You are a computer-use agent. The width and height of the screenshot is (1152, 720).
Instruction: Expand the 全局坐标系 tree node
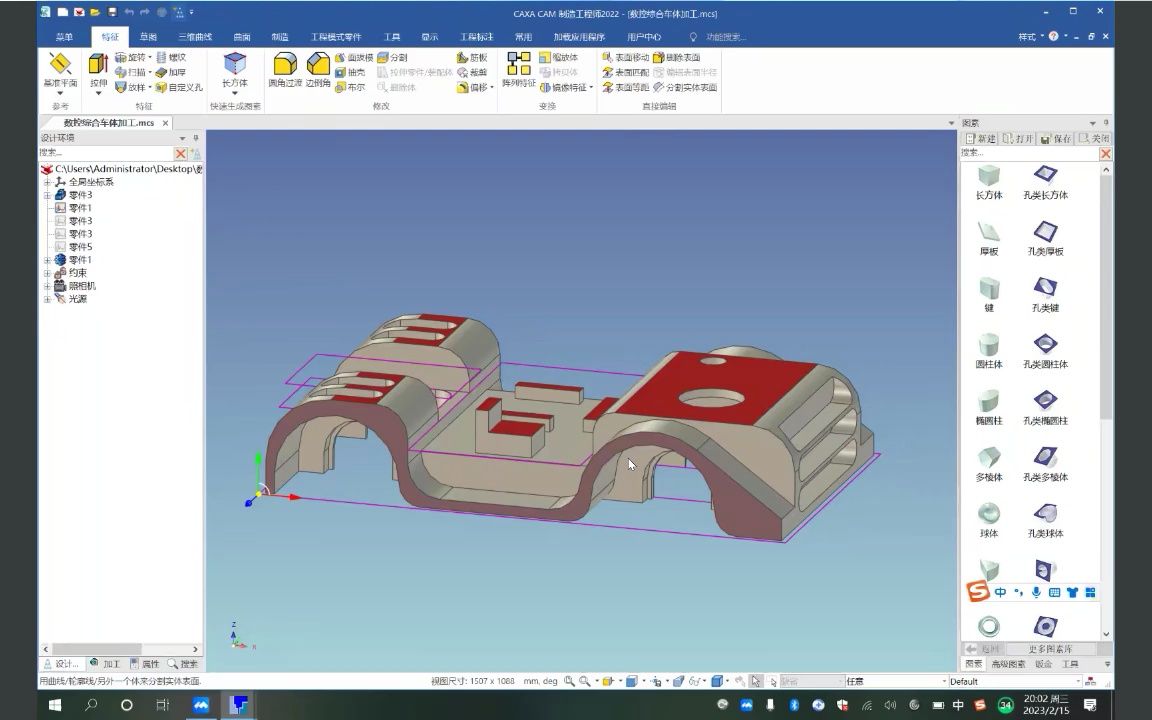(x=47, y=182)
